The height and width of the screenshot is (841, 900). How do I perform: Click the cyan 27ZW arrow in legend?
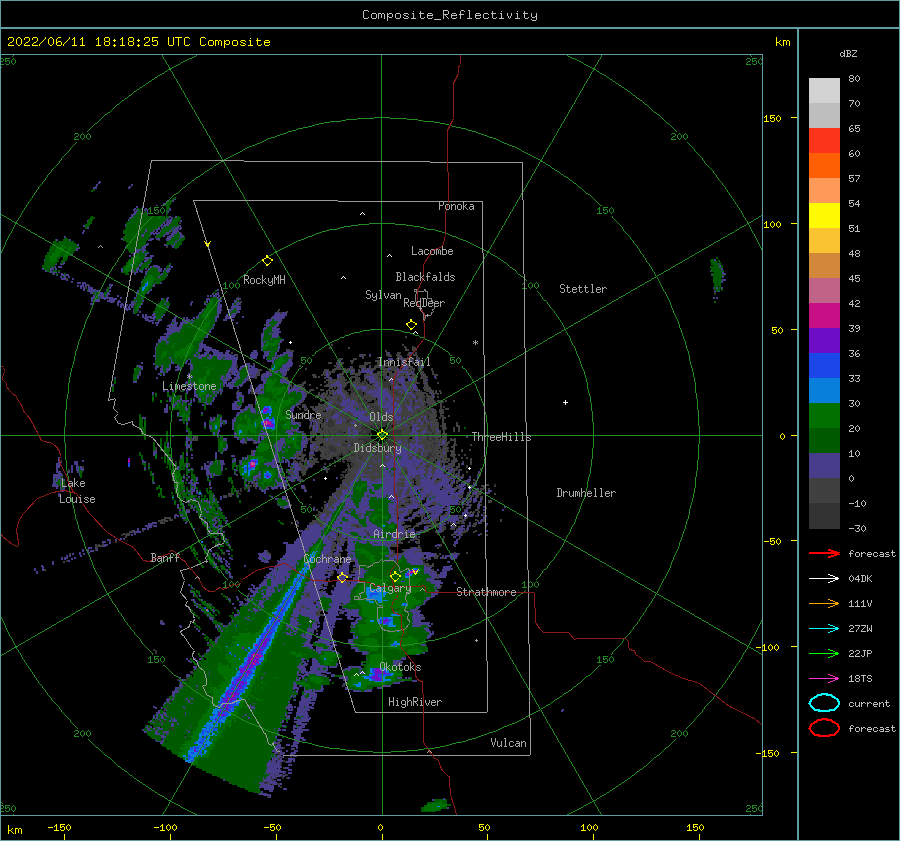[x=824, y=629]
